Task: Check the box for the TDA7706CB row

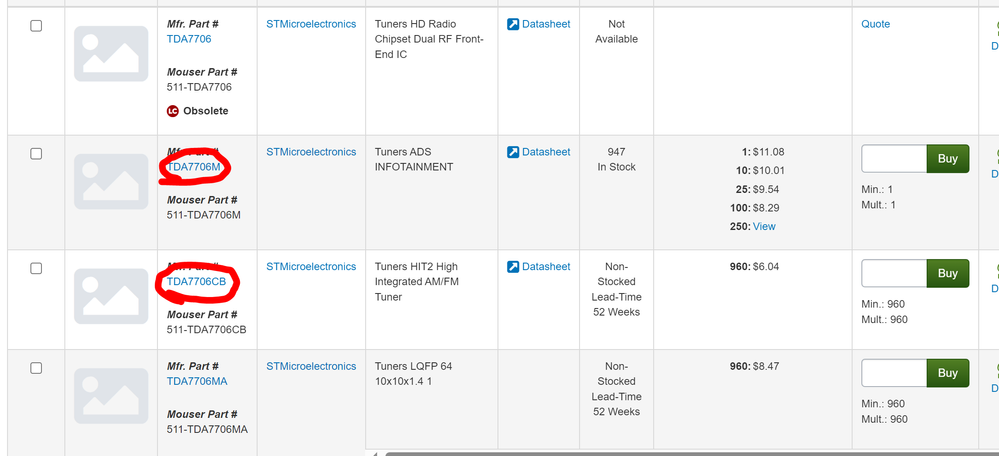Action: pos(36,268)
